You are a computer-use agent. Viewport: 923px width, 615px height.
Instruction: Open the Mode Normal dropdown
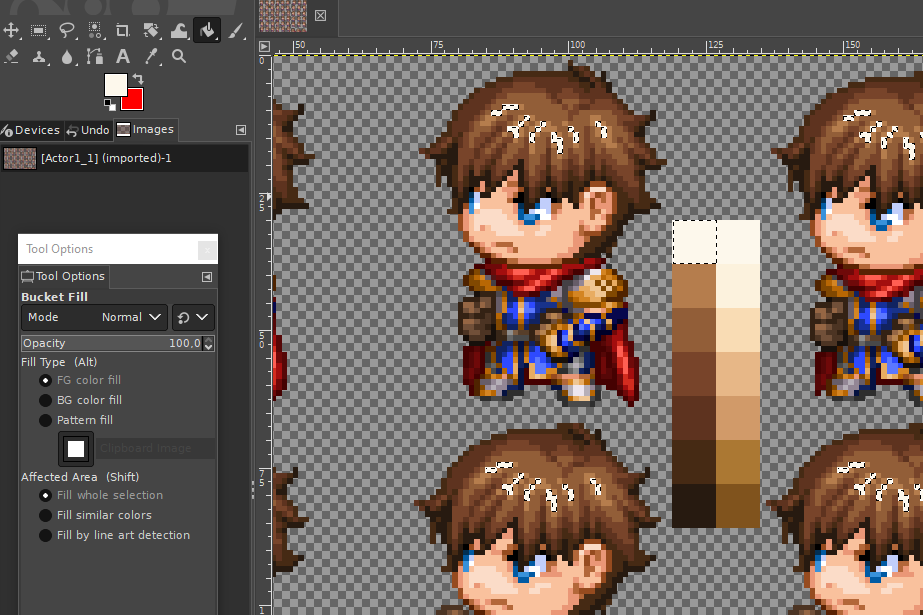pyautogui.click(x=94, y=317)
